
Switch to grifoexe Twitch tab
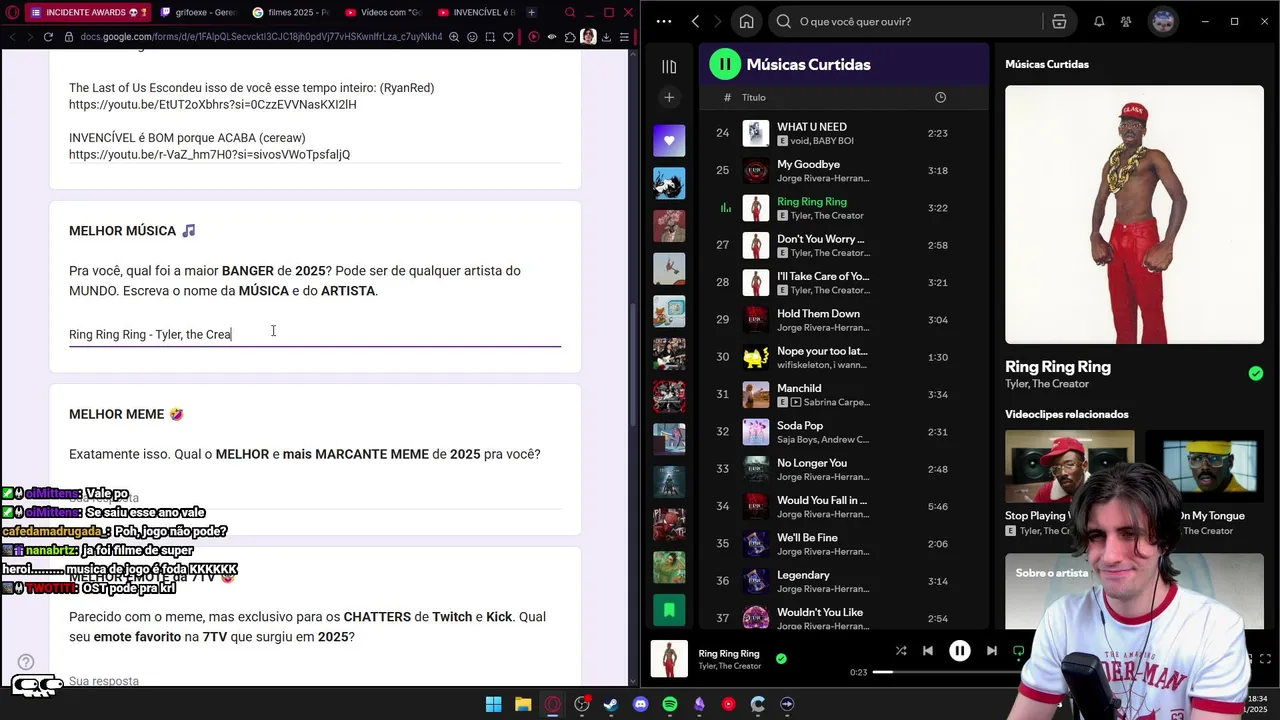pyautogui.click(x=198, y=12)
